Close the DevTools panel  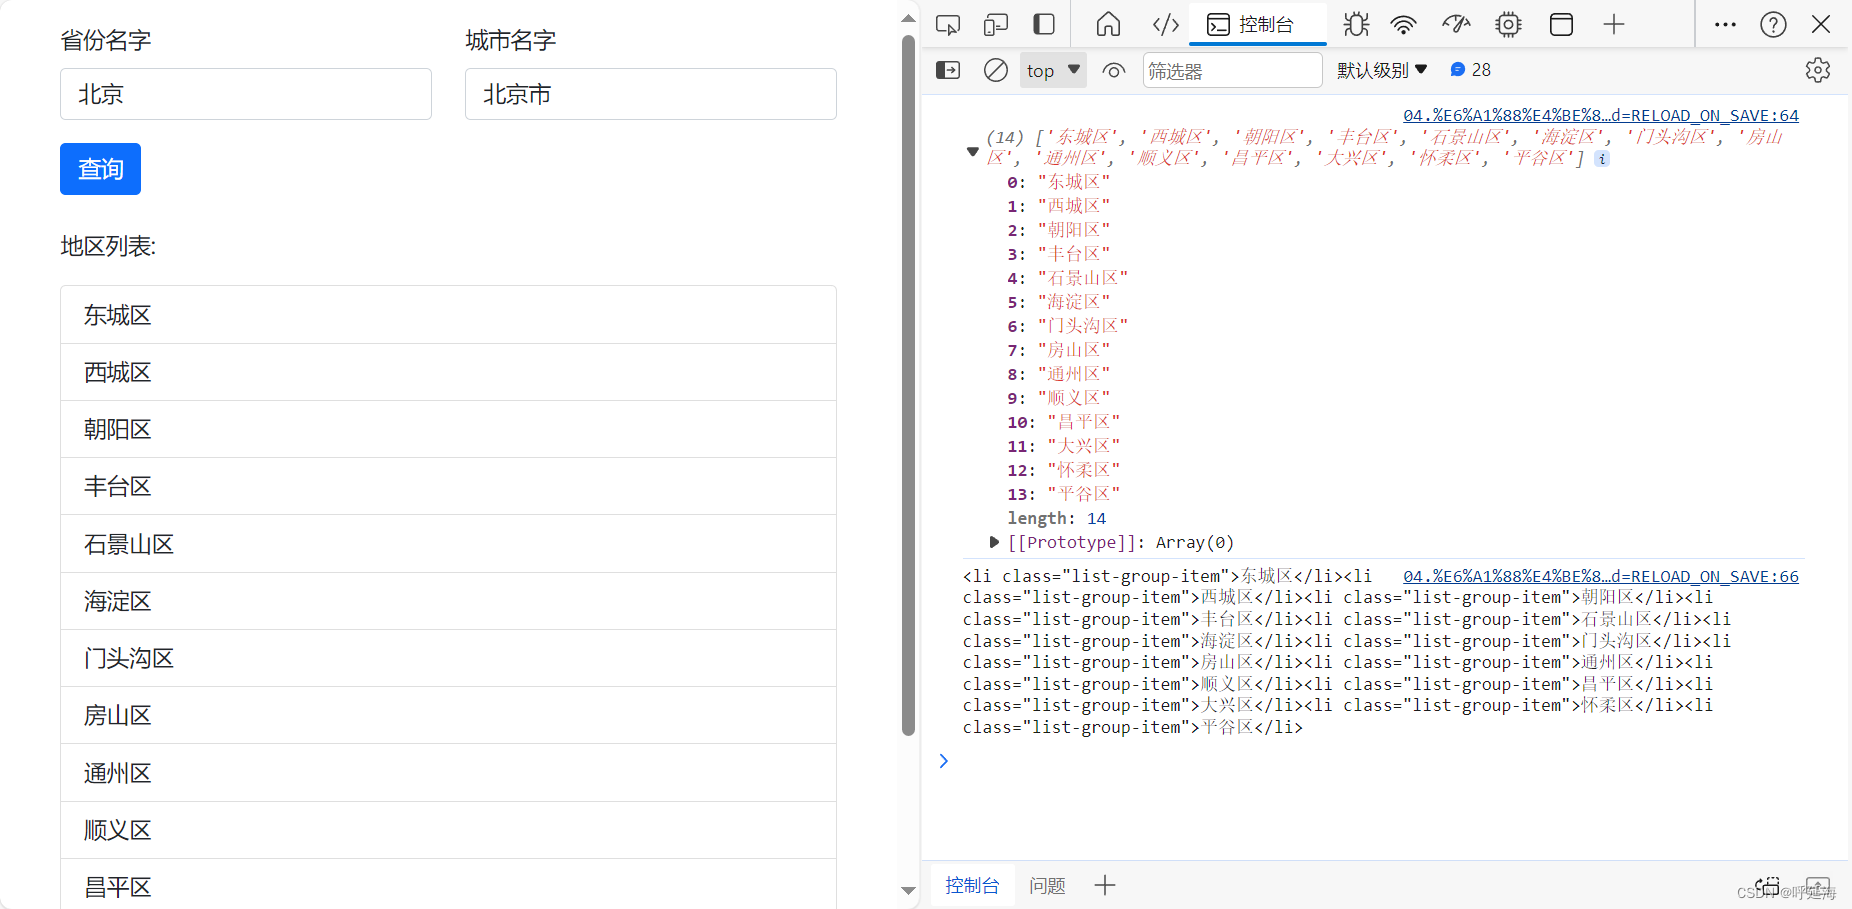(x=1821, y=24)
